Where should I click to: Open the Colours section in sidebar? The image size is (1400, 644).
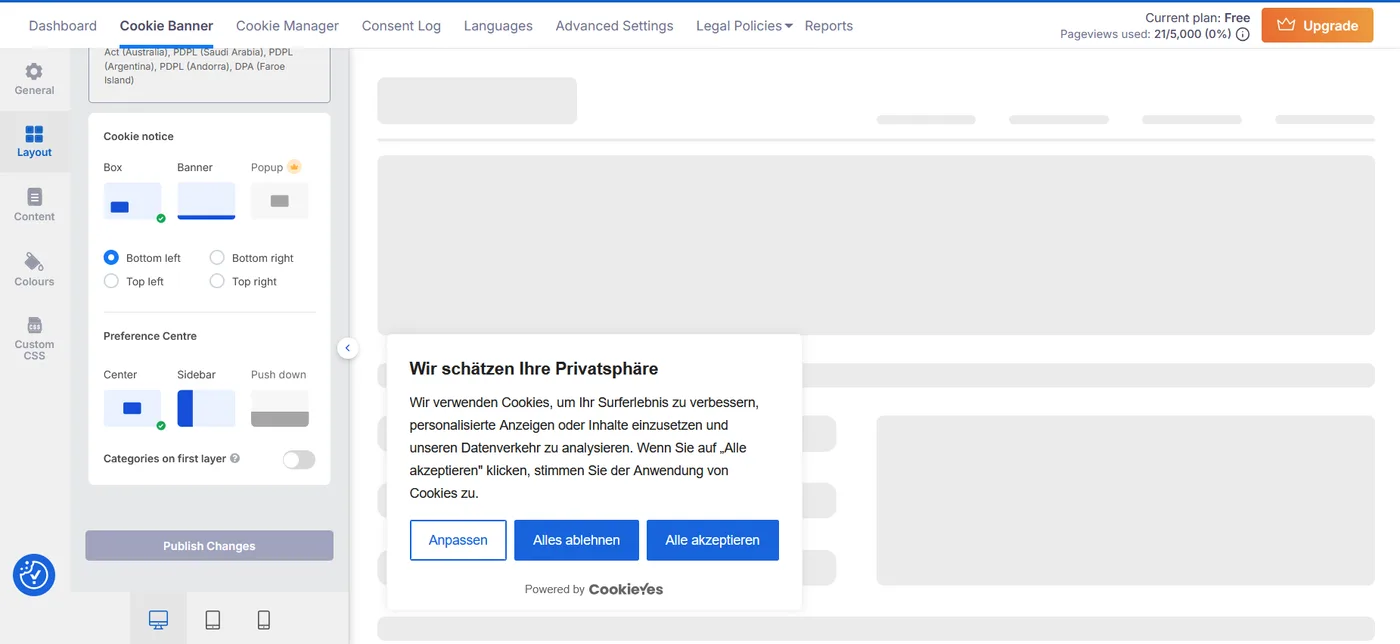[x=34, y=270]
